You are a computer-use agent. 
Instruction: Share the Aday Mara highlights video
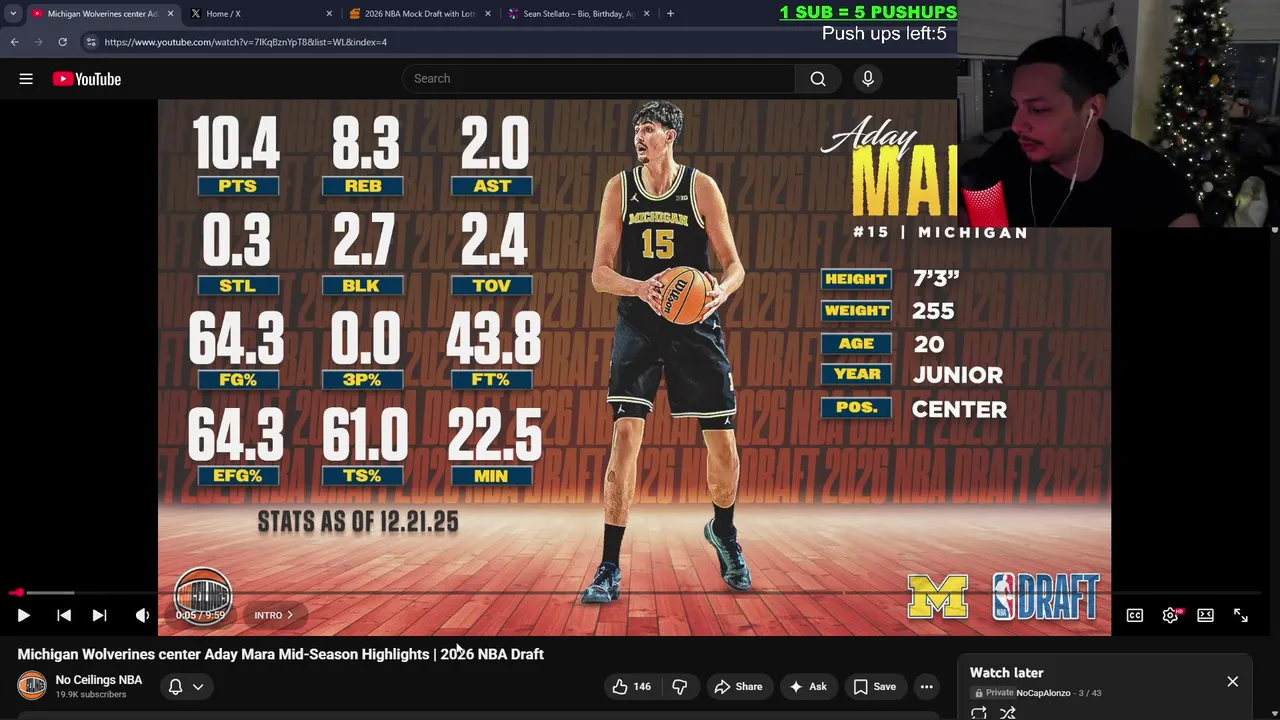(x=738, y=686)
